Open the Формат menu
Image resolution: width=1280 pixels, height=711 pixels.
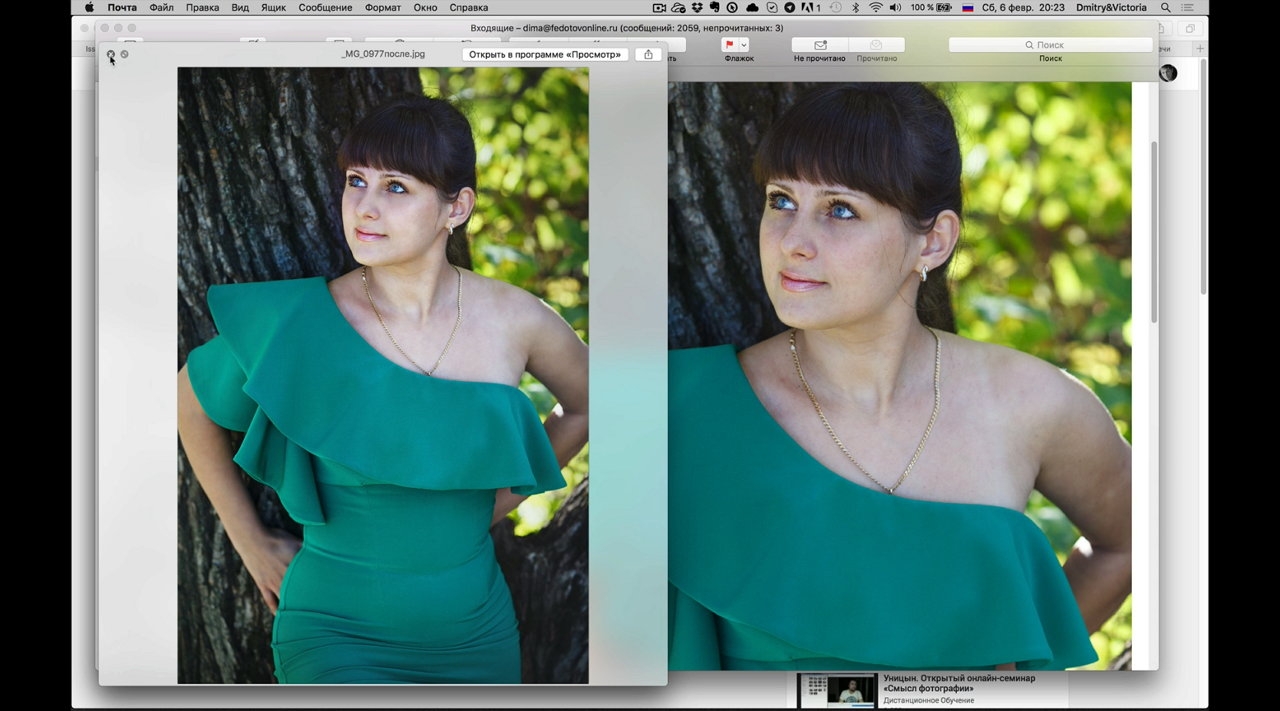point(383,7)
